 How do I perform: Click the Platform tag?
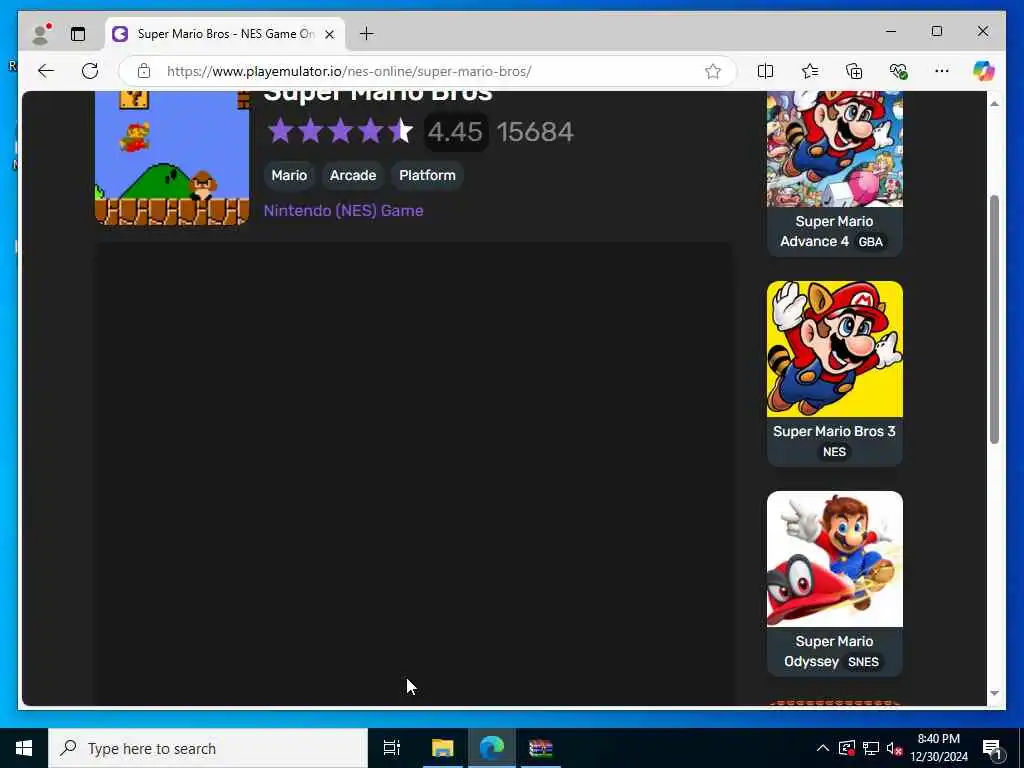[x=427, y=175]
